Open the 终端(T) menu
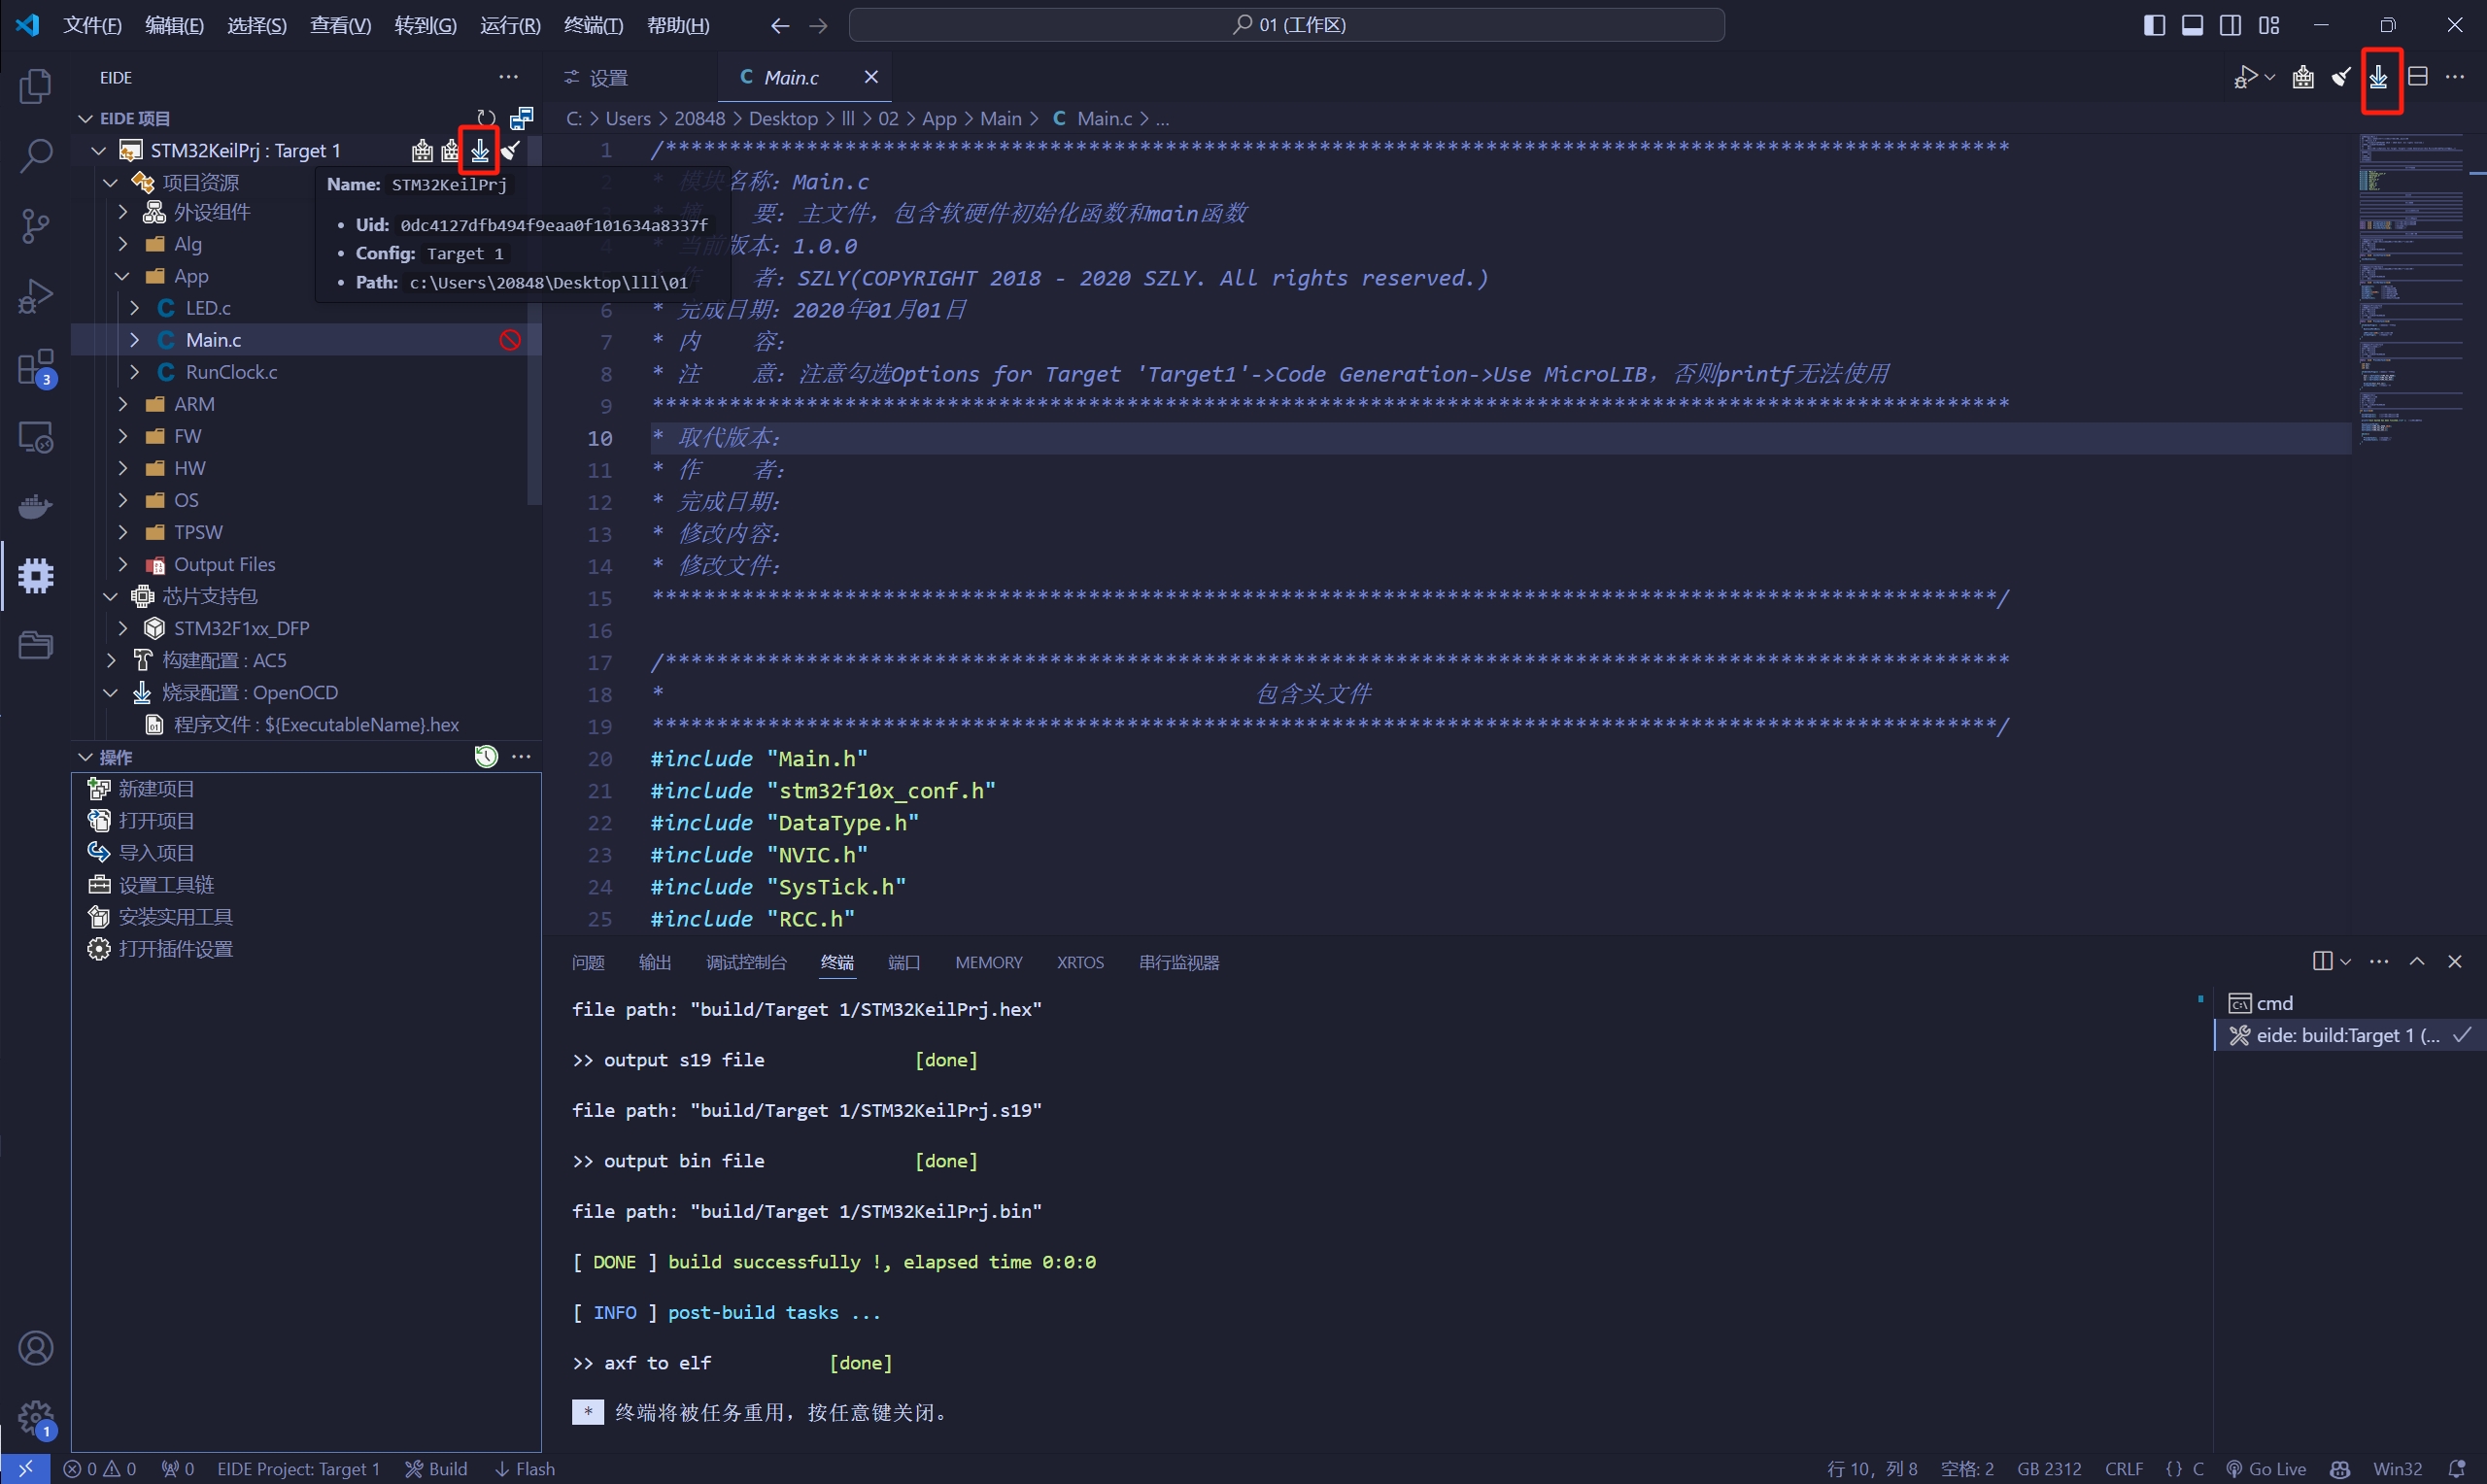Screen dimensions: 2487x1484 (593, 25)
